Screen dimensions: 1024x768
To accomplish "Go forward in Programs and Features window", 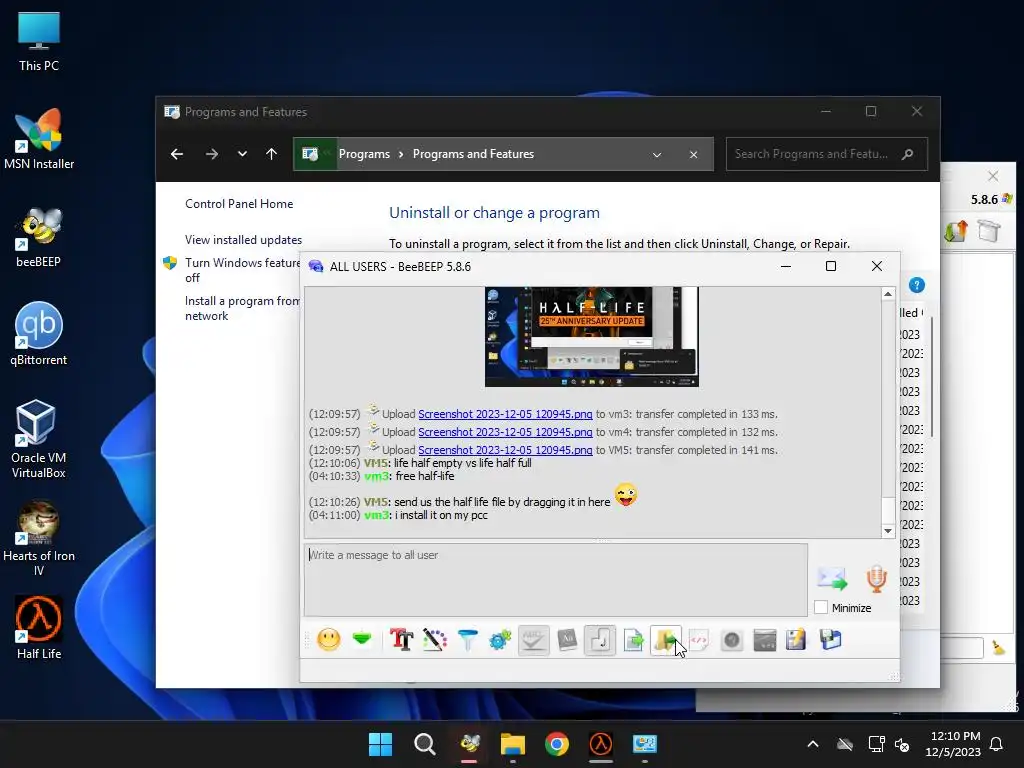I will click(x=212, y=154).
